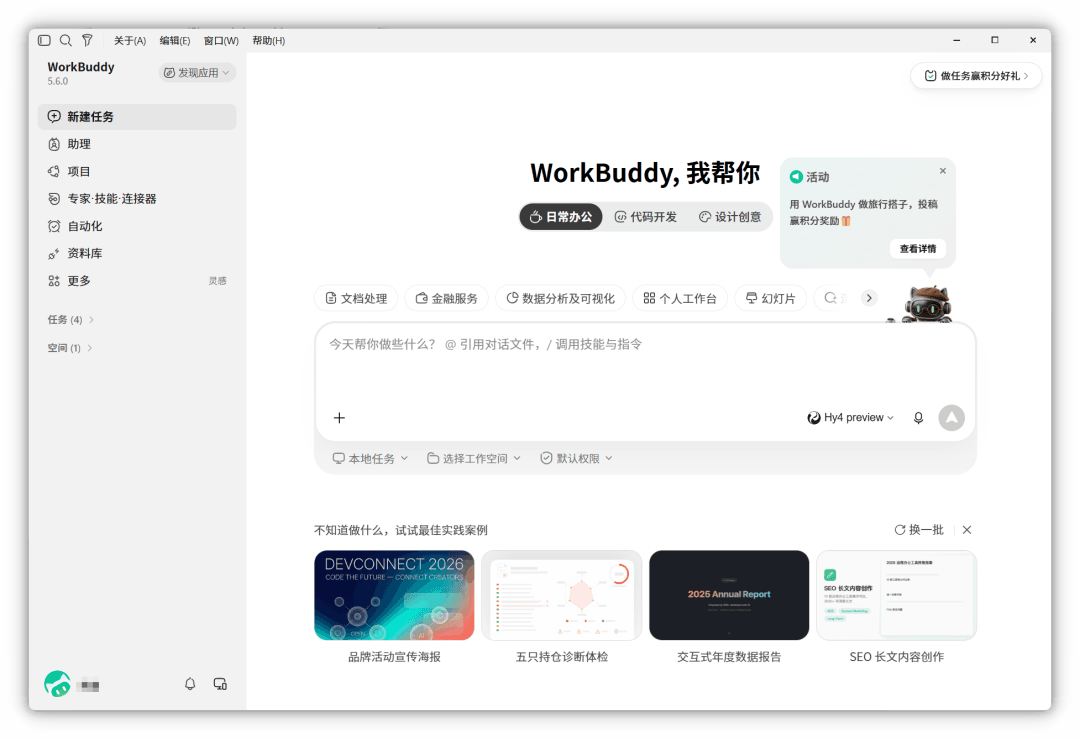Click the send arrow button
The width and height of the screenshot is (1080, 739).
951,417
